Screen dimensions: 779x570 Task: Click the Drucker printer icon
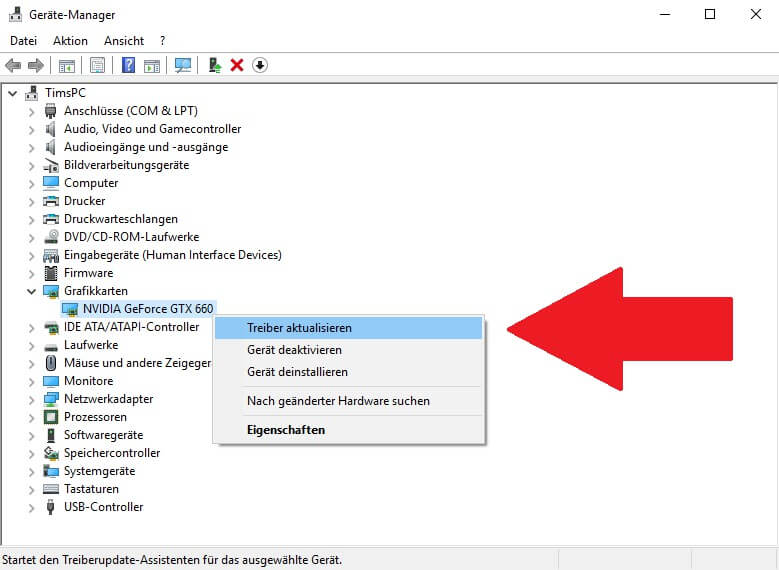[x=51, y=201]
